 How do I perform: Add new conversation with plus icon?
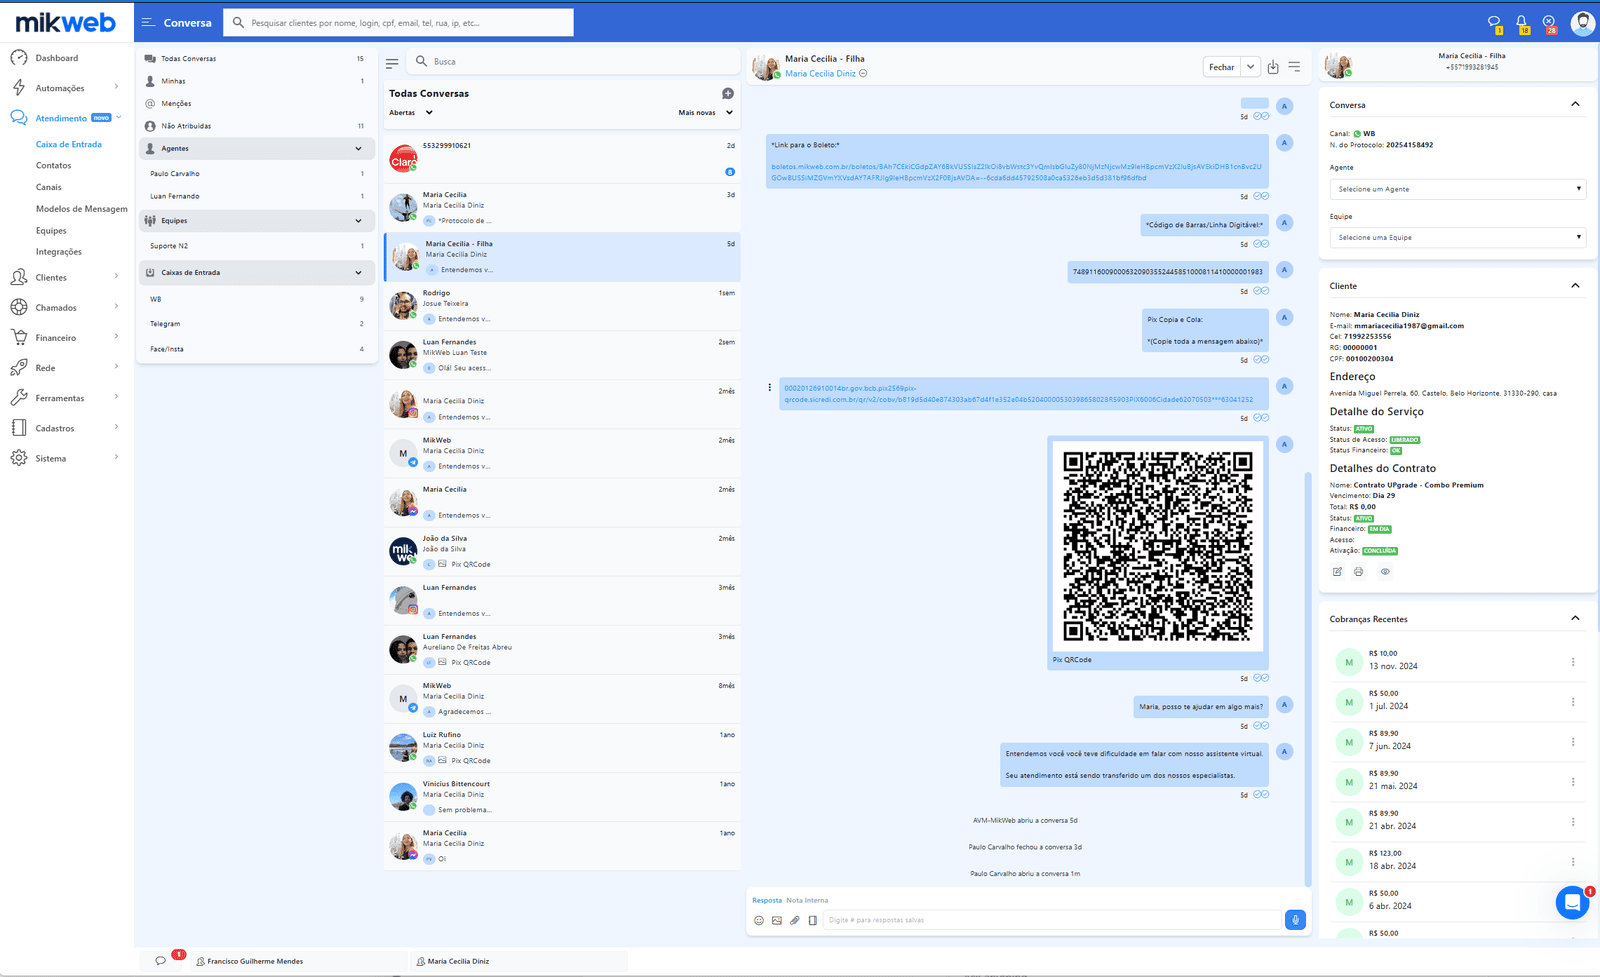pyautogui.click(x=728, y=94)
